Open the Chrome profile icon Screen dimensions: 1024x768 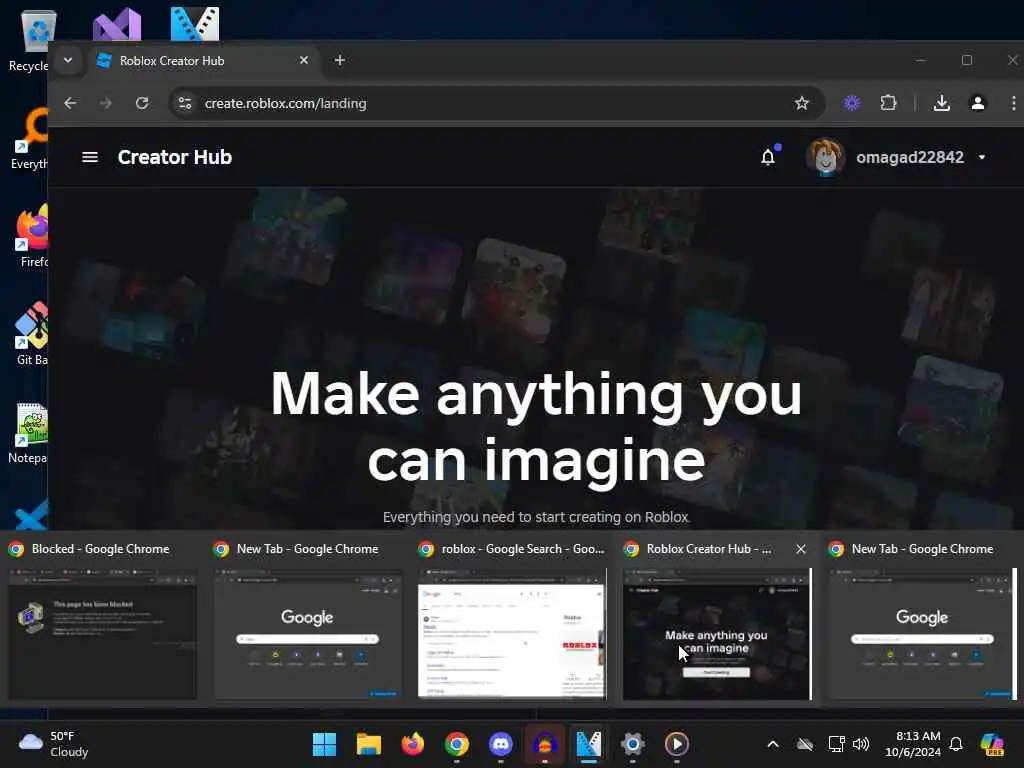click(978, 103)
